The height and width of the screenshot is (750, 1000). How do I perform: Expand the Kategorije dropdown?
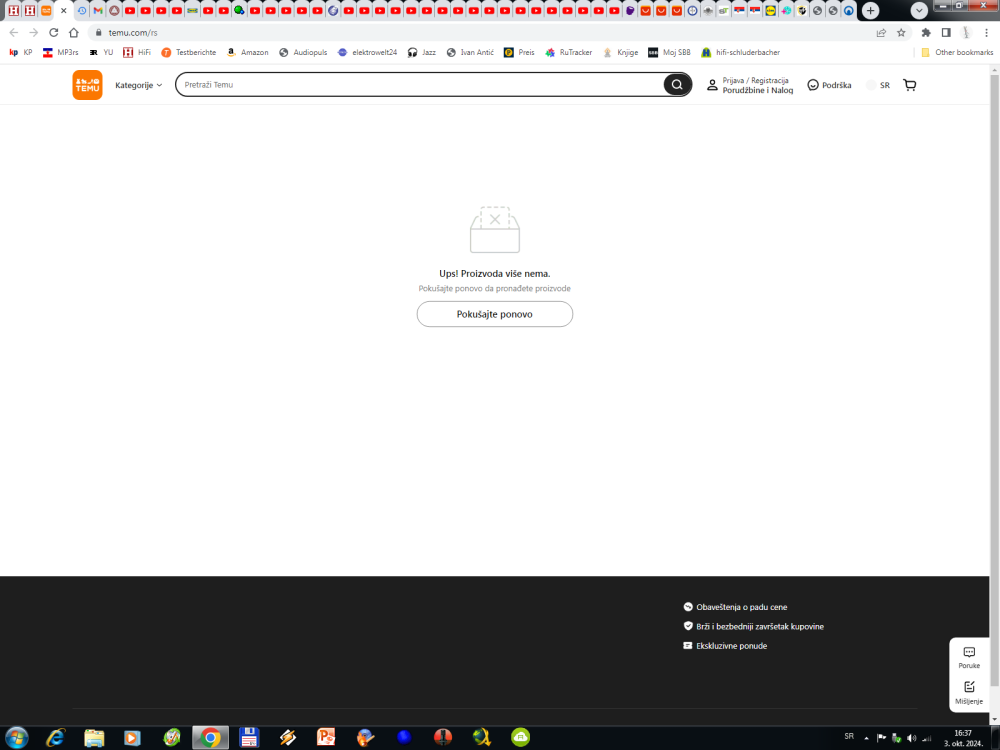(x=138, y=85)
